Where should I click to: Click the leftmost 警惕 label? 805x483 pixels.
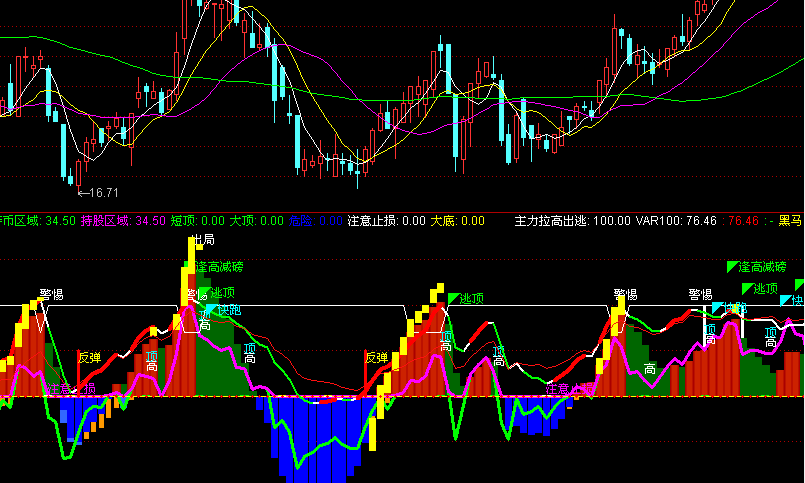click(x=51, y=295)
